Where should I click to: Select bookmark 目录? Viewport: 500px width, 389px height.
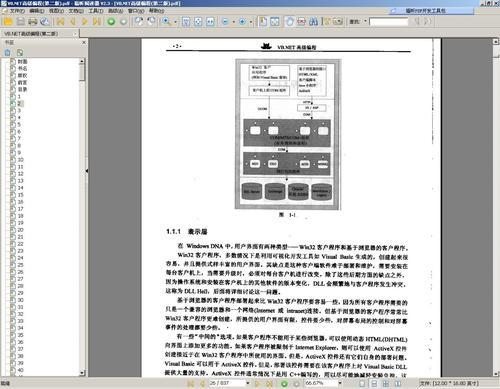(x=22, y=89)
